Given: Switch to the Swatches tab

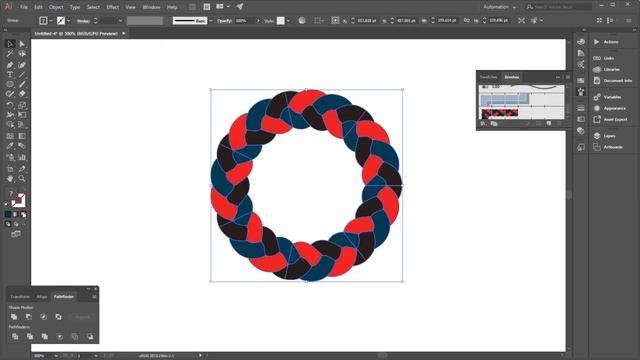Looking at the screenshot, I should [489, 77].
